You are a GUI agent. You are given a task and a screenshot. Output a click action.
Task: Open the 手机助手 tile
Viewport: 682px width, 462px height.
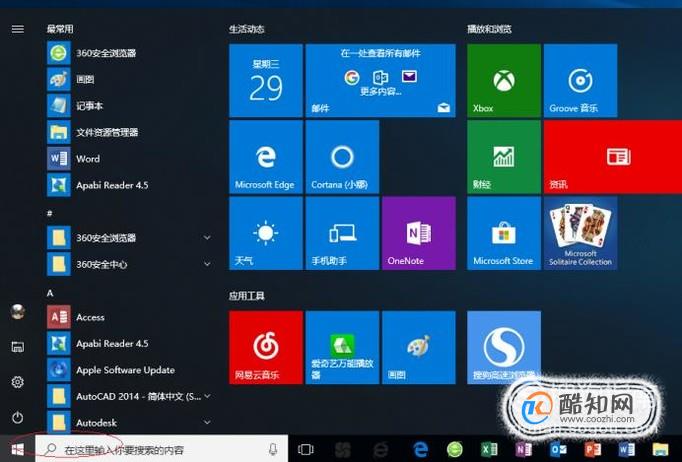(342, 233)
